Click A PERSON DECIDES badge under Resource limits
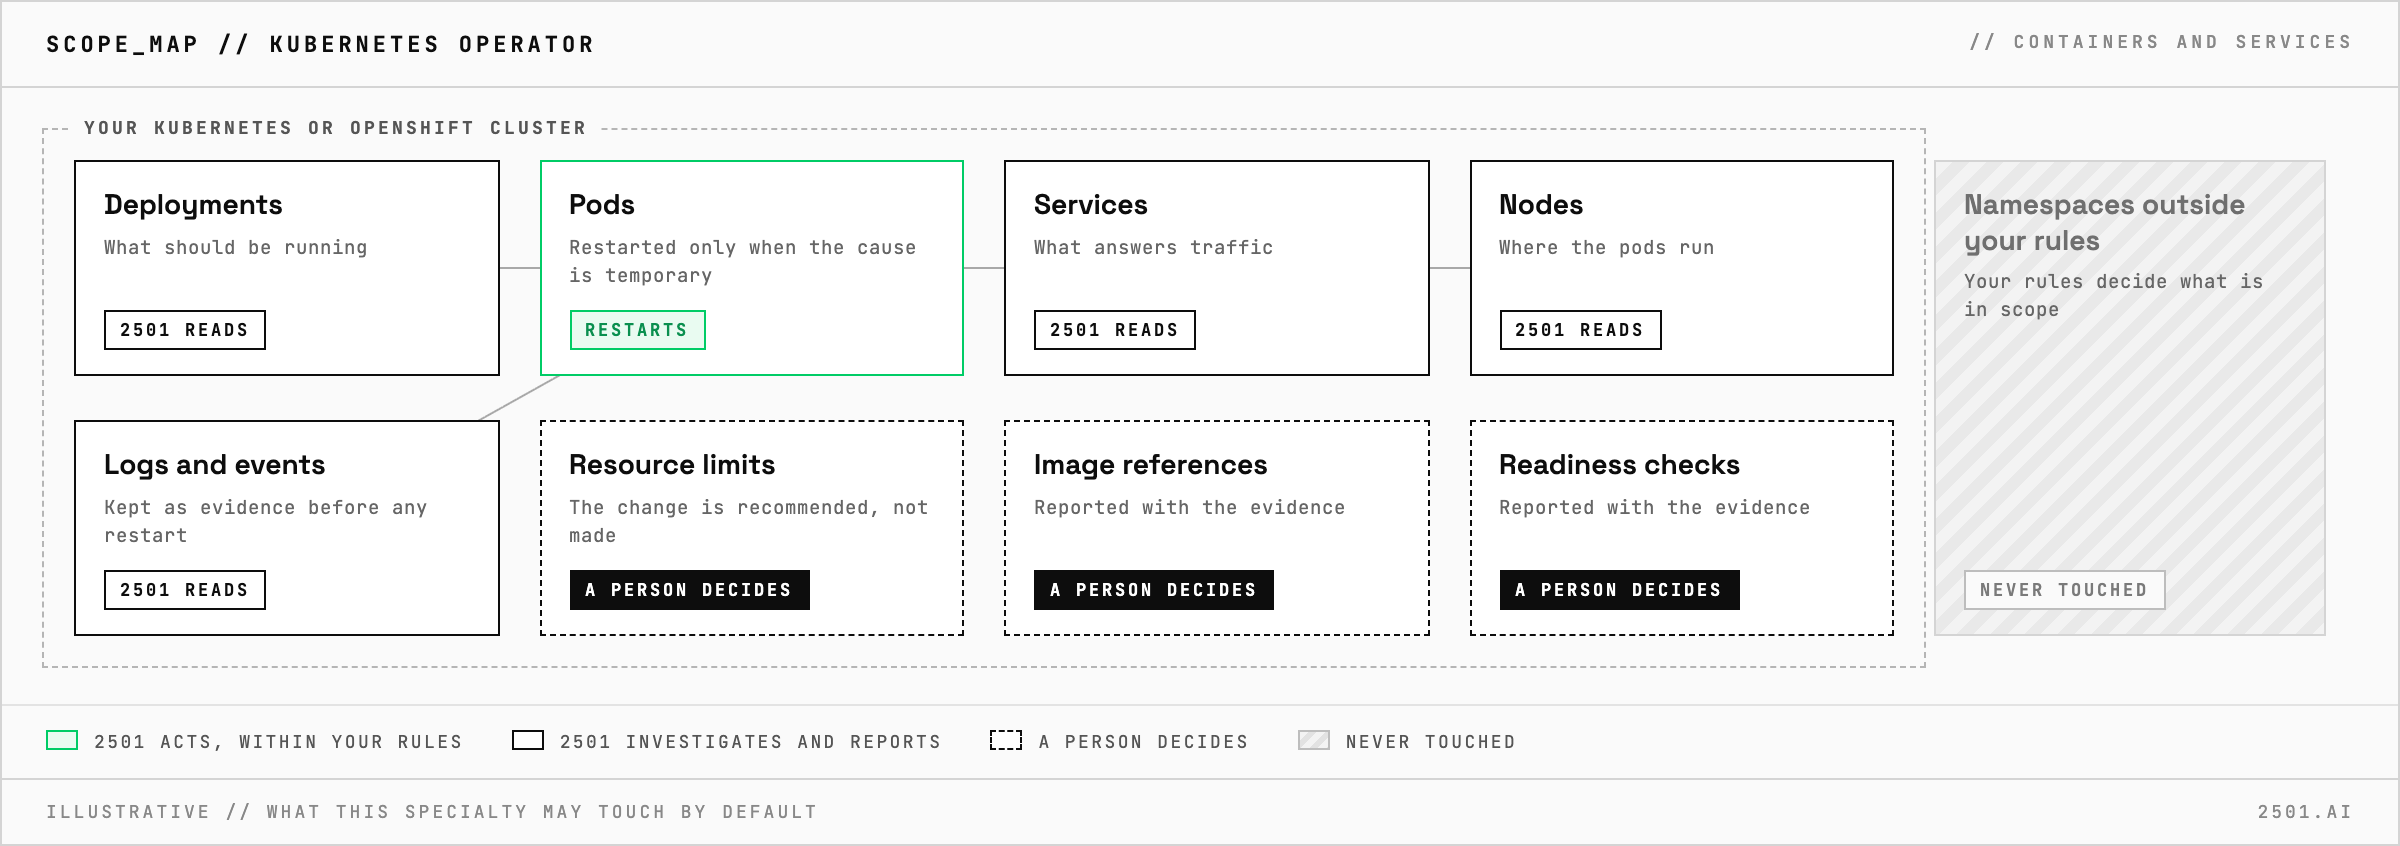Viewport: 2400px width, 846px height. tap(690, 590)
